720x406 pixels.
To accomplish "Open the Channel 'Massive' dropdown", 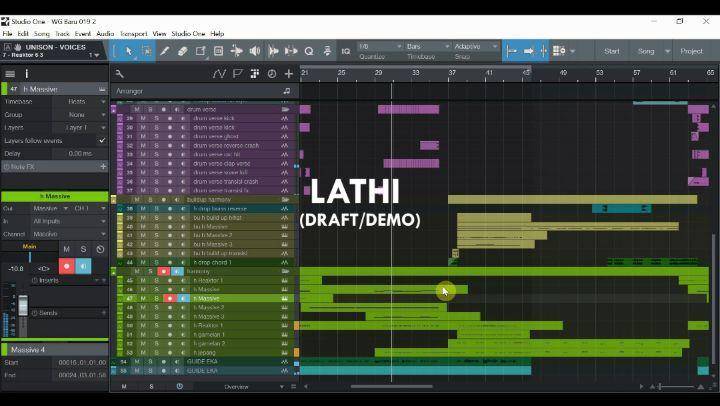I will pos(69,234).
